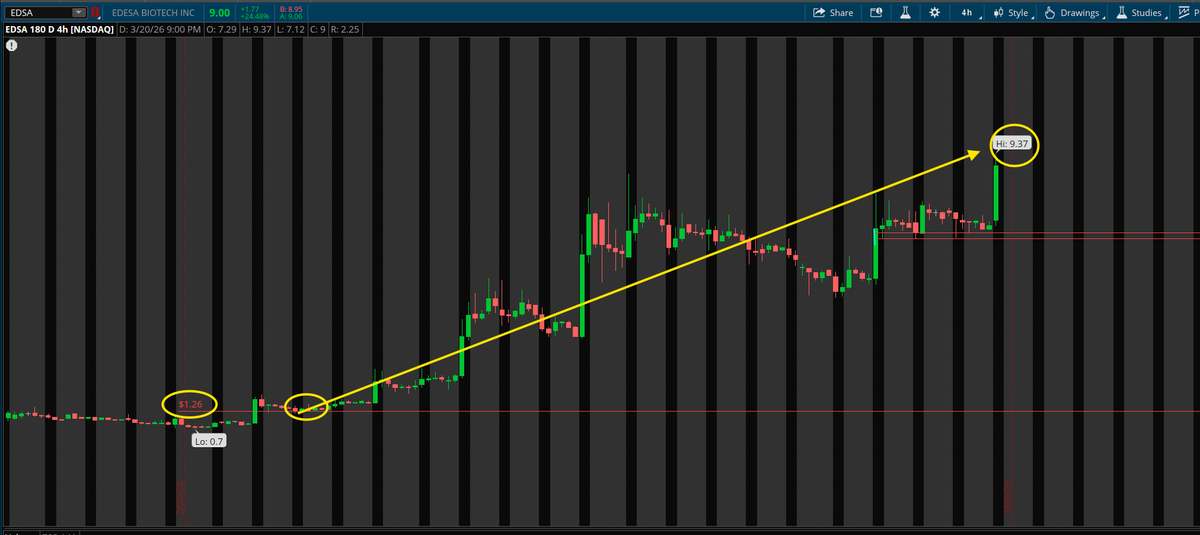The image size is (1200, 535).
Task: Click the $1.26 price label on chart
Action: tap(190, 405)
